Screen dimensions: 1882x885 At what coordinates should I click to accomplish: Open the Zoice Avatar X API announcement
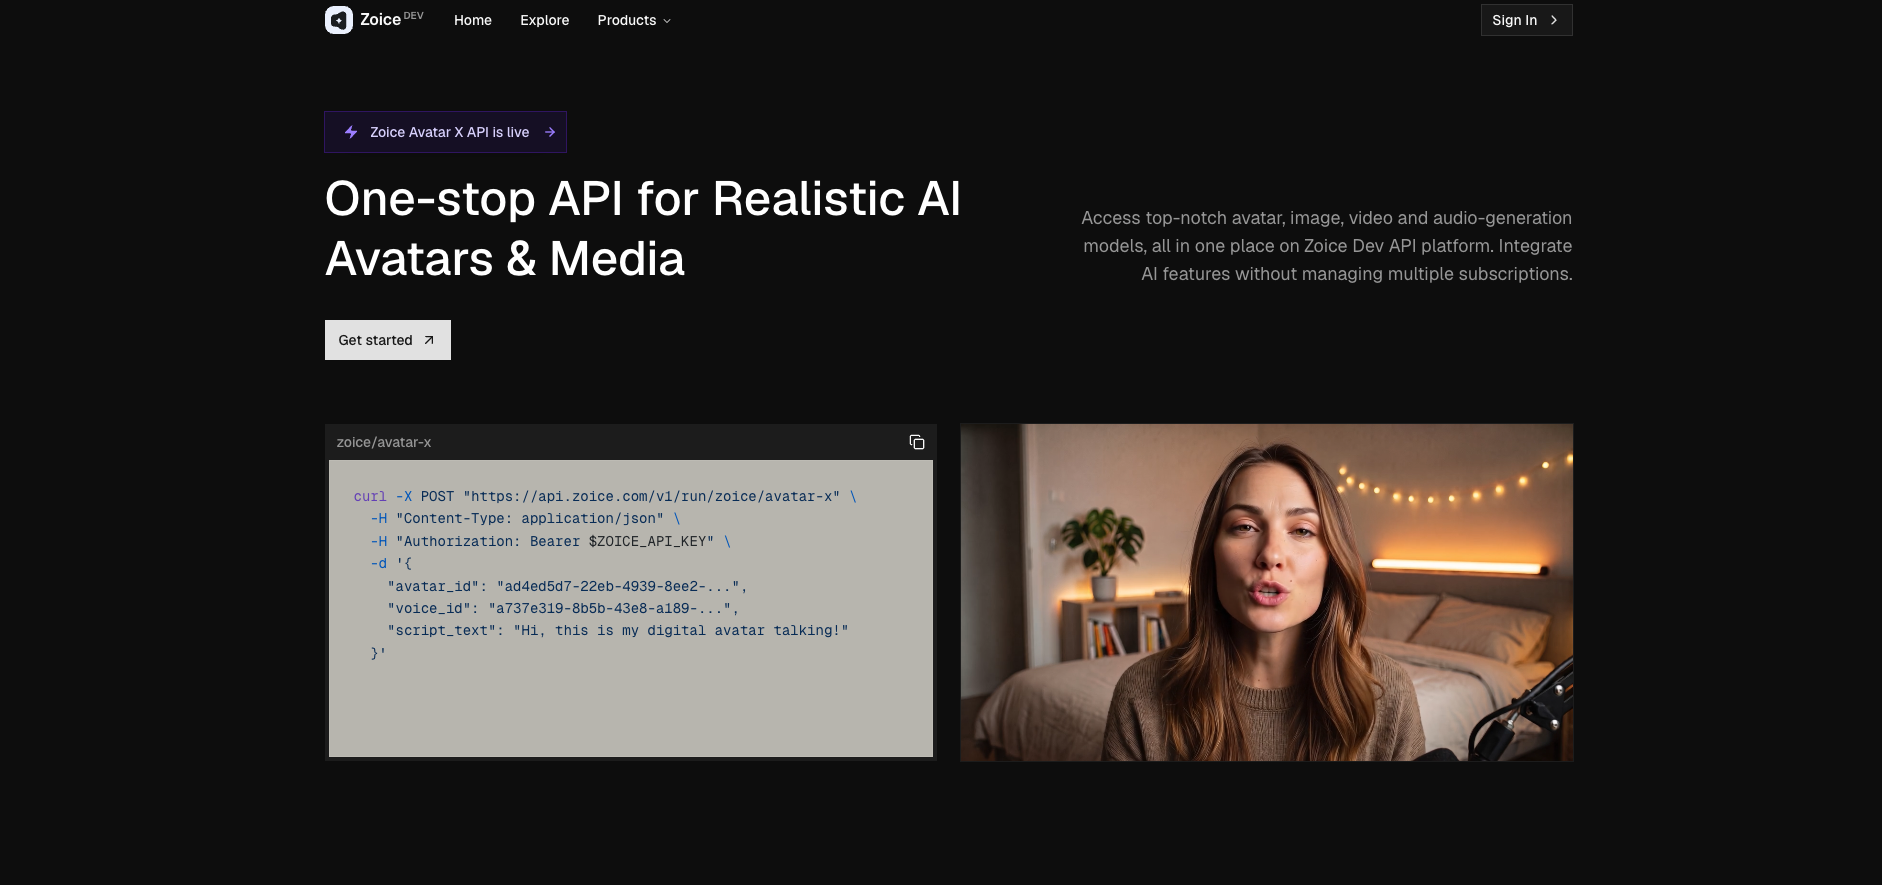tap(445, 132)
